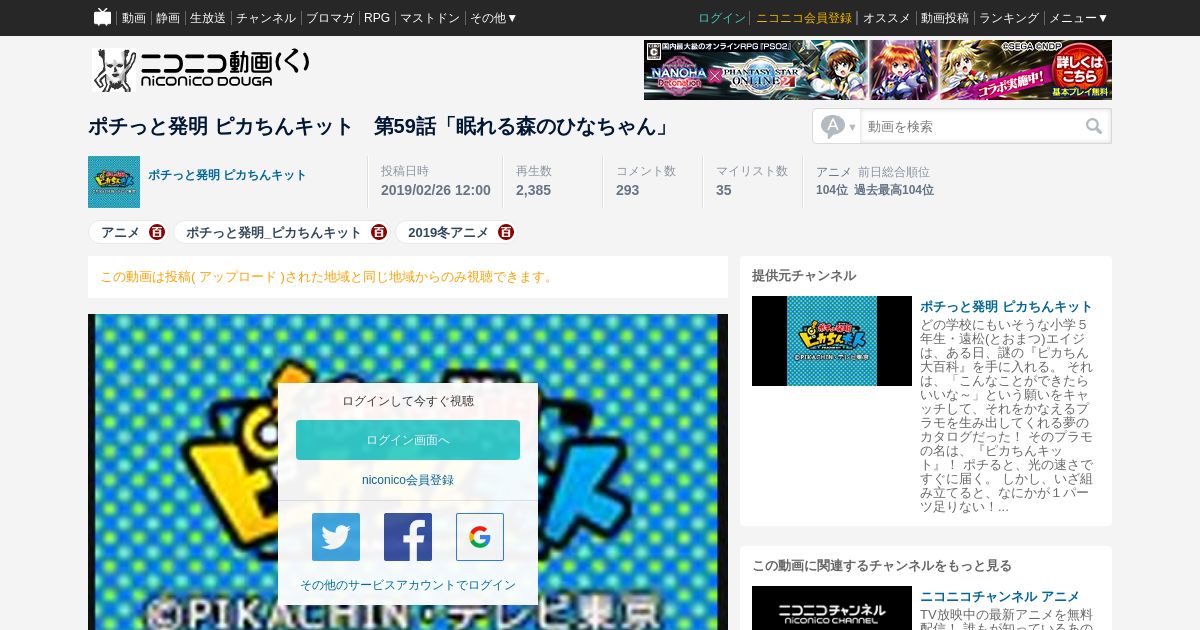Open uploader ポチっと発明 ピカちんキット channel name link
Image resolution: width=1200 pixels, height=630 pixels.
coord(227,175)
